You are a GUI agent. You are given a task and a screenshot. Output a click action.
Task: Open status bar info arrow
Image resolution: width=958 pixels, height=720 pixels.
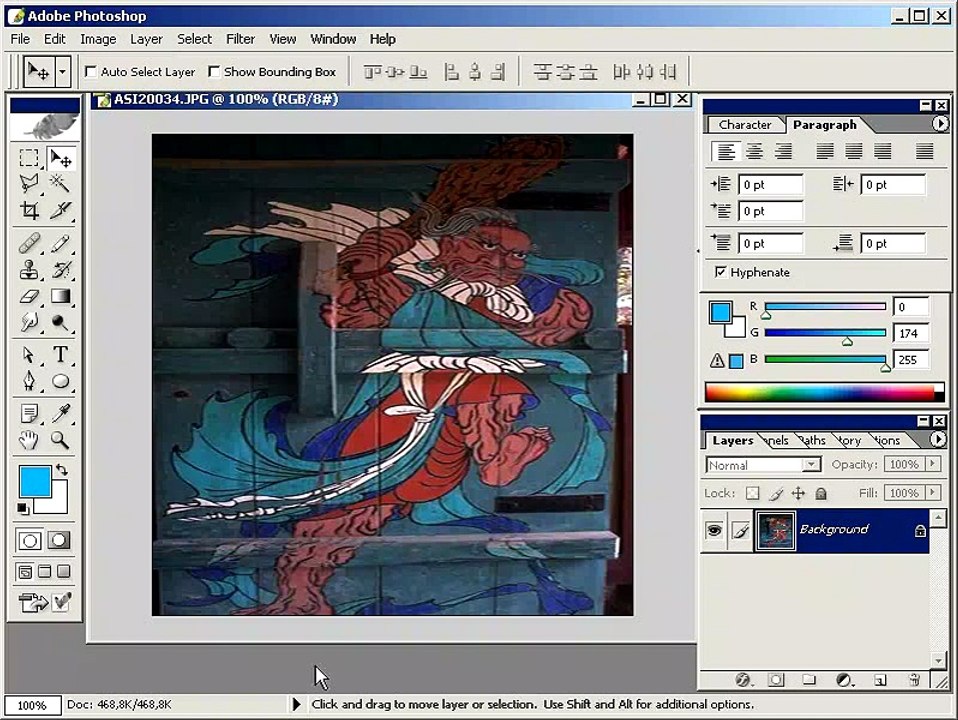[x=296, y=704]
